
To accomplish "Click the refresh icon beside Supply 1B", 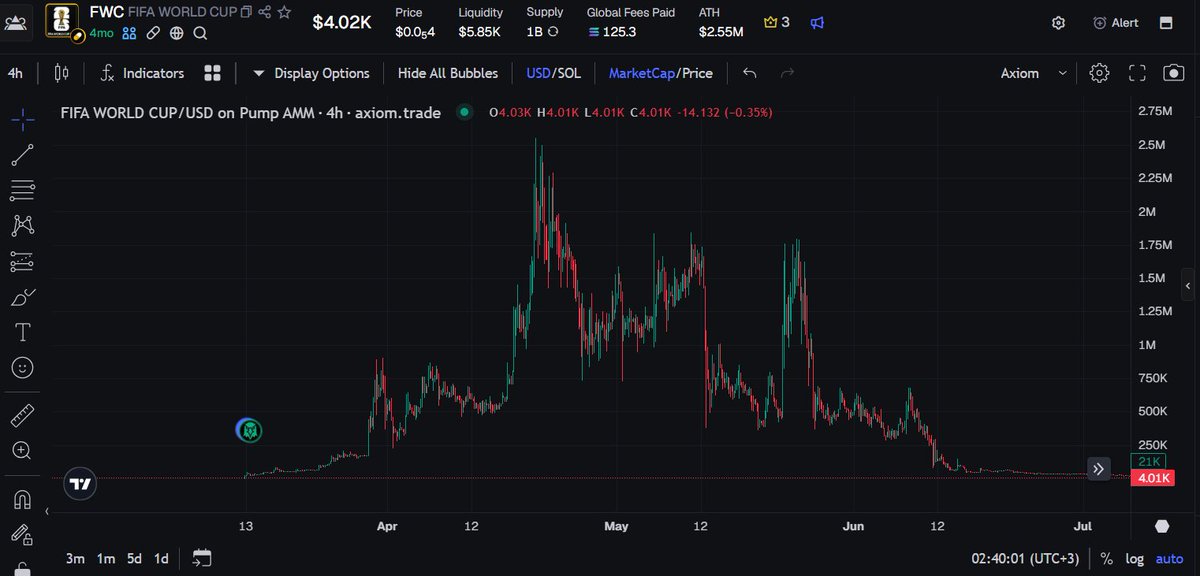I will [x=553, y=32].
